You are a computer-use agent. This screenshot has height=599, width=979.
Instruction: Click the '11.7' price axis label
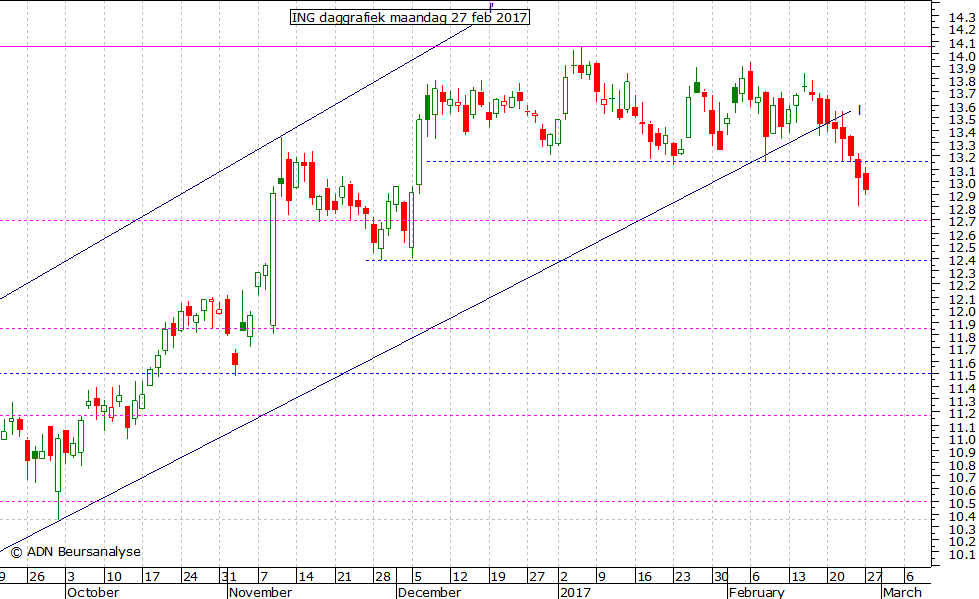point(962,350)
